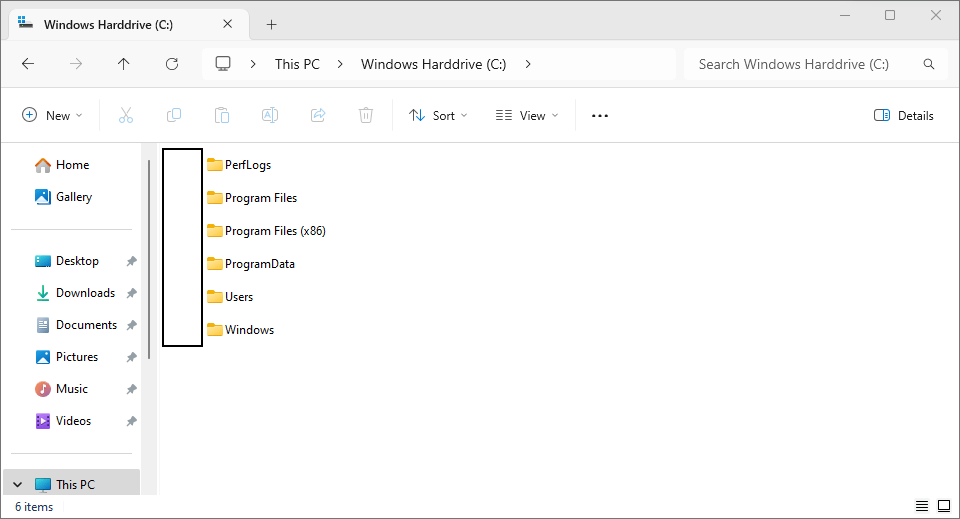Expand chevron after This PC breadcrumb
This screenshot has height=519, width=960.
pos(340,64)
